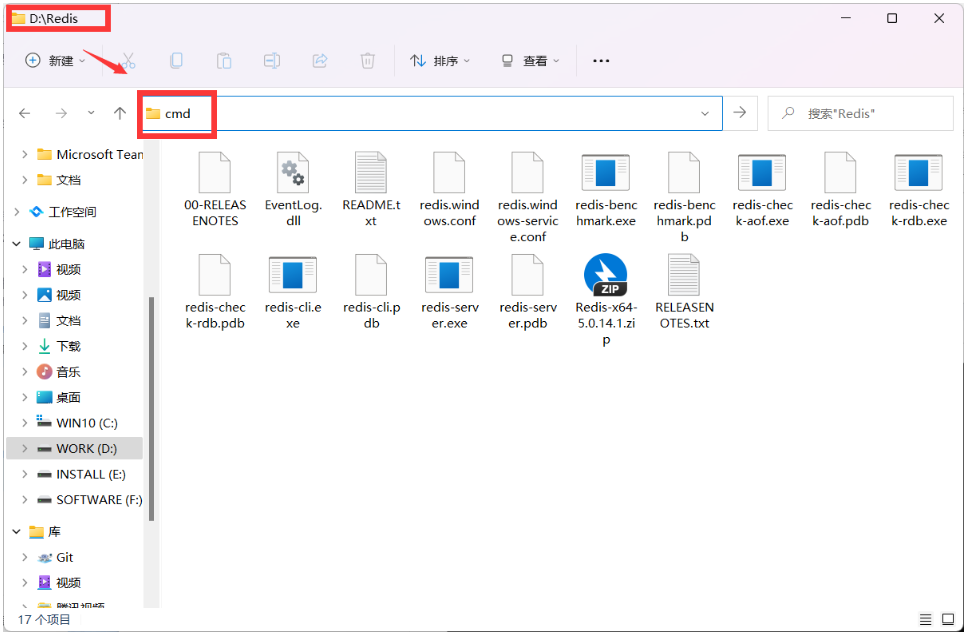
Task: Click the Up directory arrow button
Action: point(120,113)
